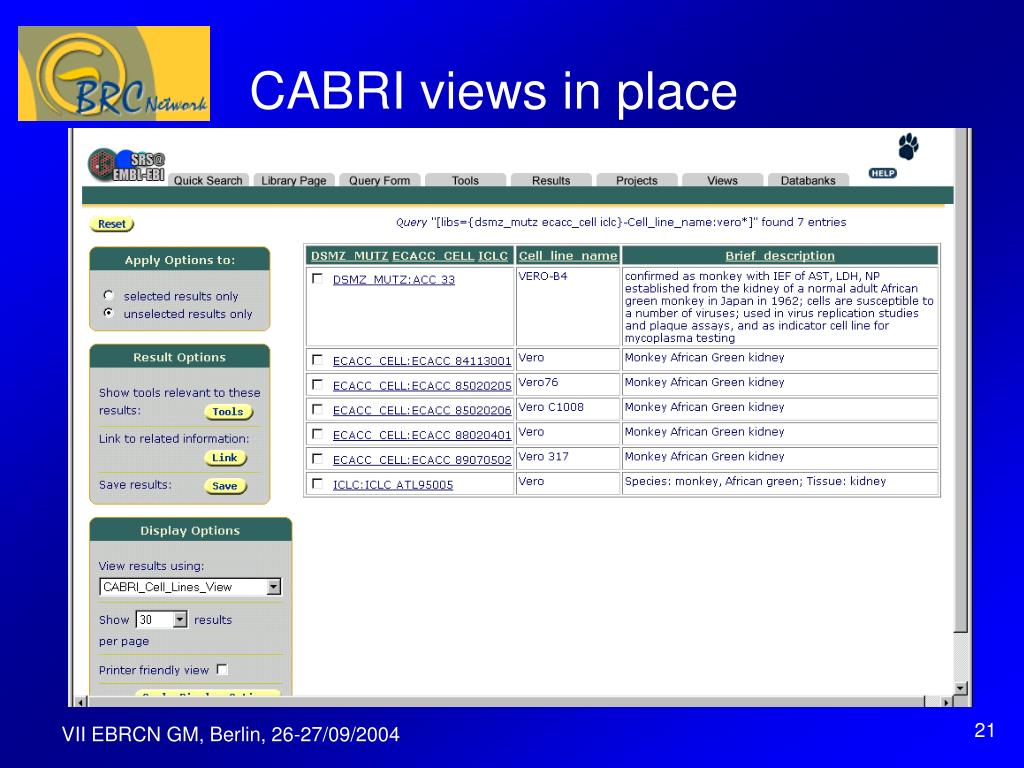This screenshot has width=1024, height=768.
Task: Click the horizontal scrollbar right arrow
Action: coord(946,702)
